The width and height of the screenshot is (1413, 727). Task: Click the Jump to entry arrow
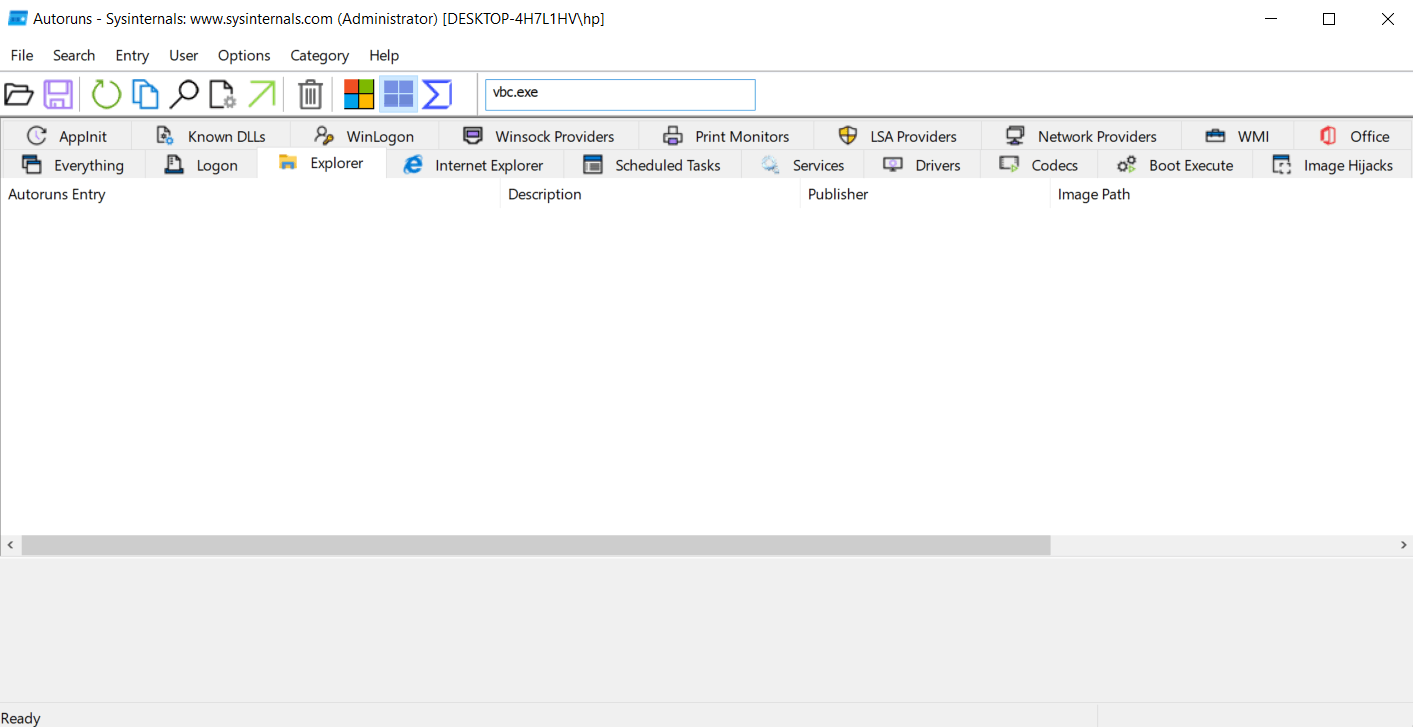(262, 95)
